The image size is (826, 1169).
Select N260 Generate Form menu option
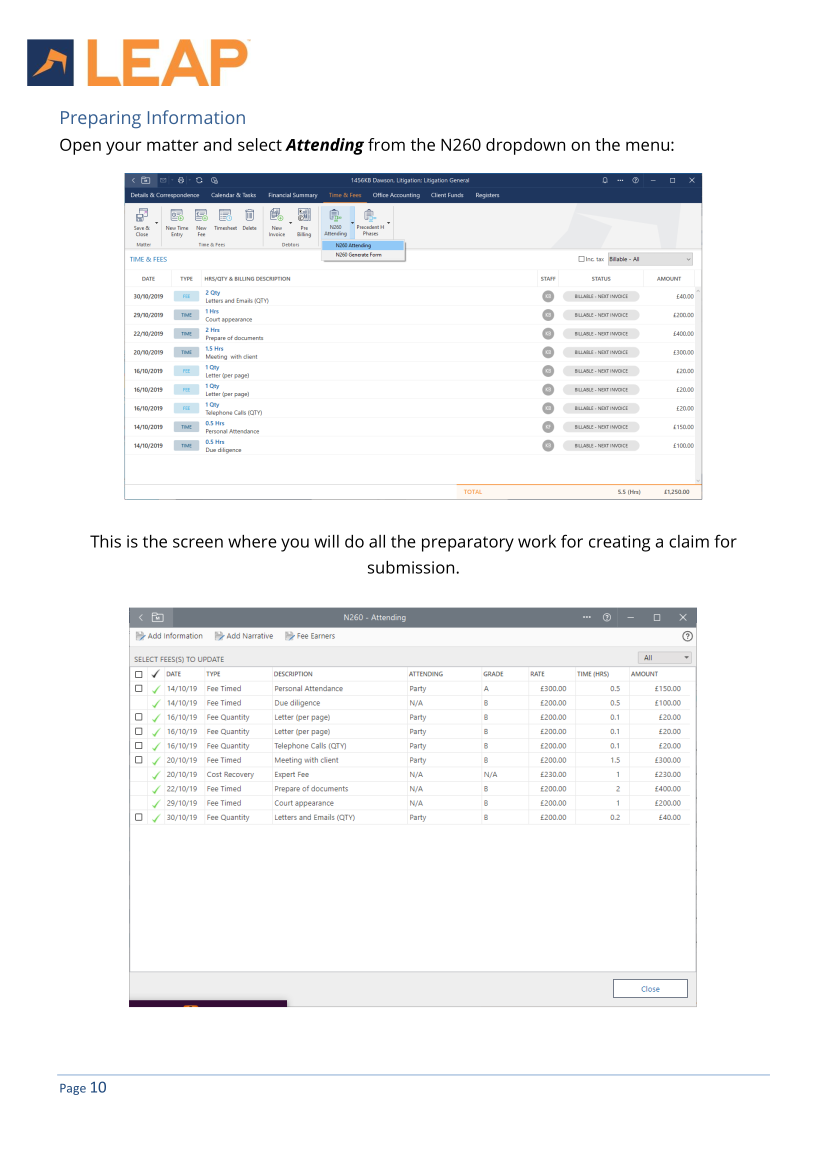pos(358,255)
